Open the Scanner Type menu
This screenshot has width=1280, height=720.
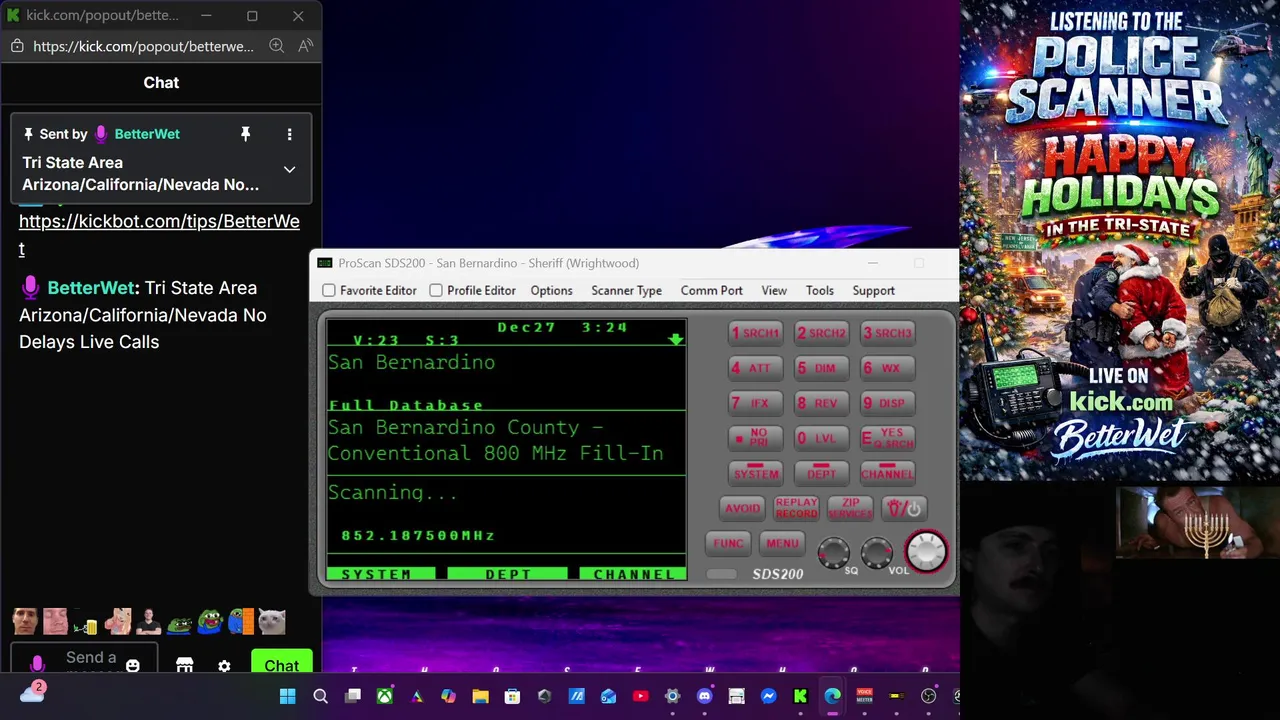coord(626,290)
